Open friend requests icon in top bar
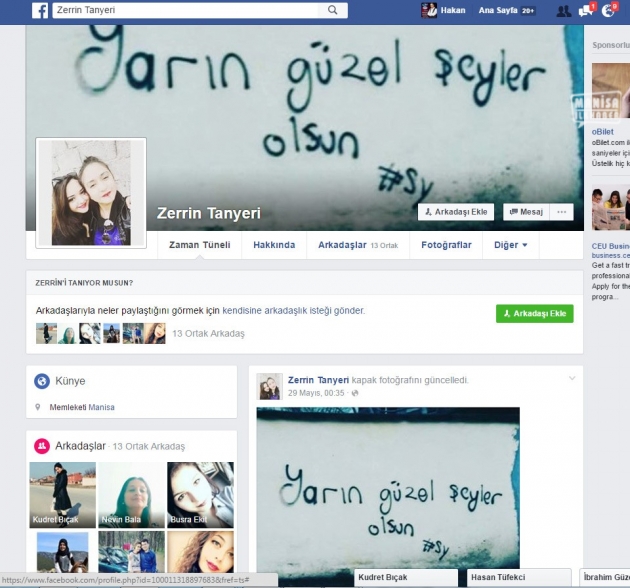 [563, 11]
